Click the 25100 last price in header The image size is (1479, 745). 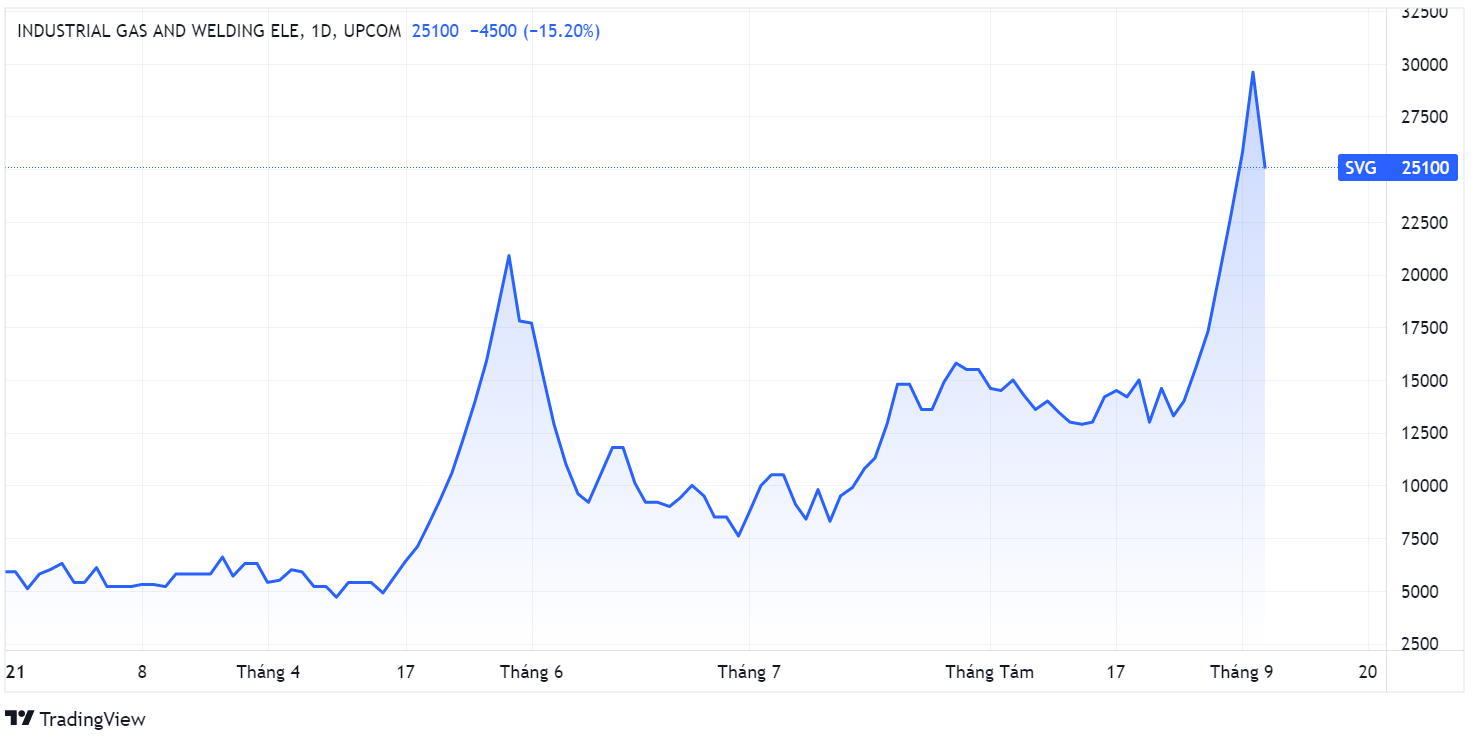(435, 31)
